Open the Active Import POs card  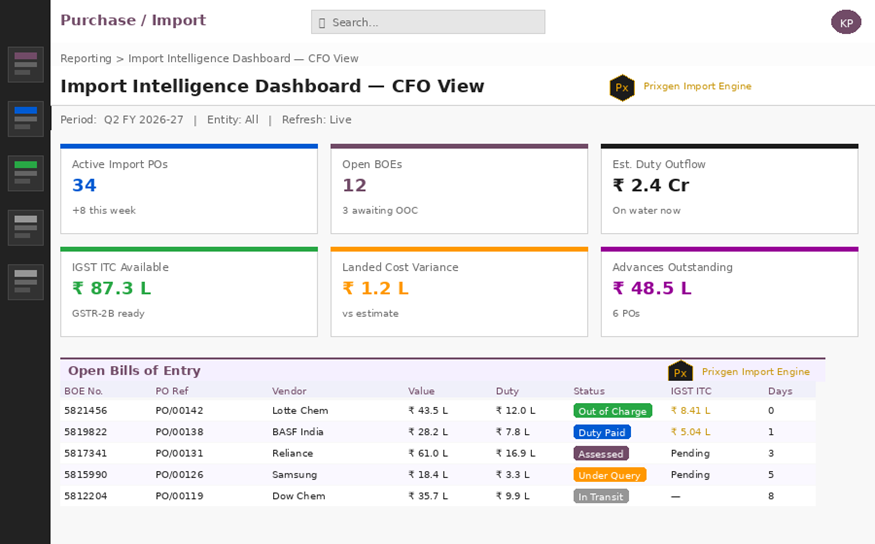(x=189, y=189)
